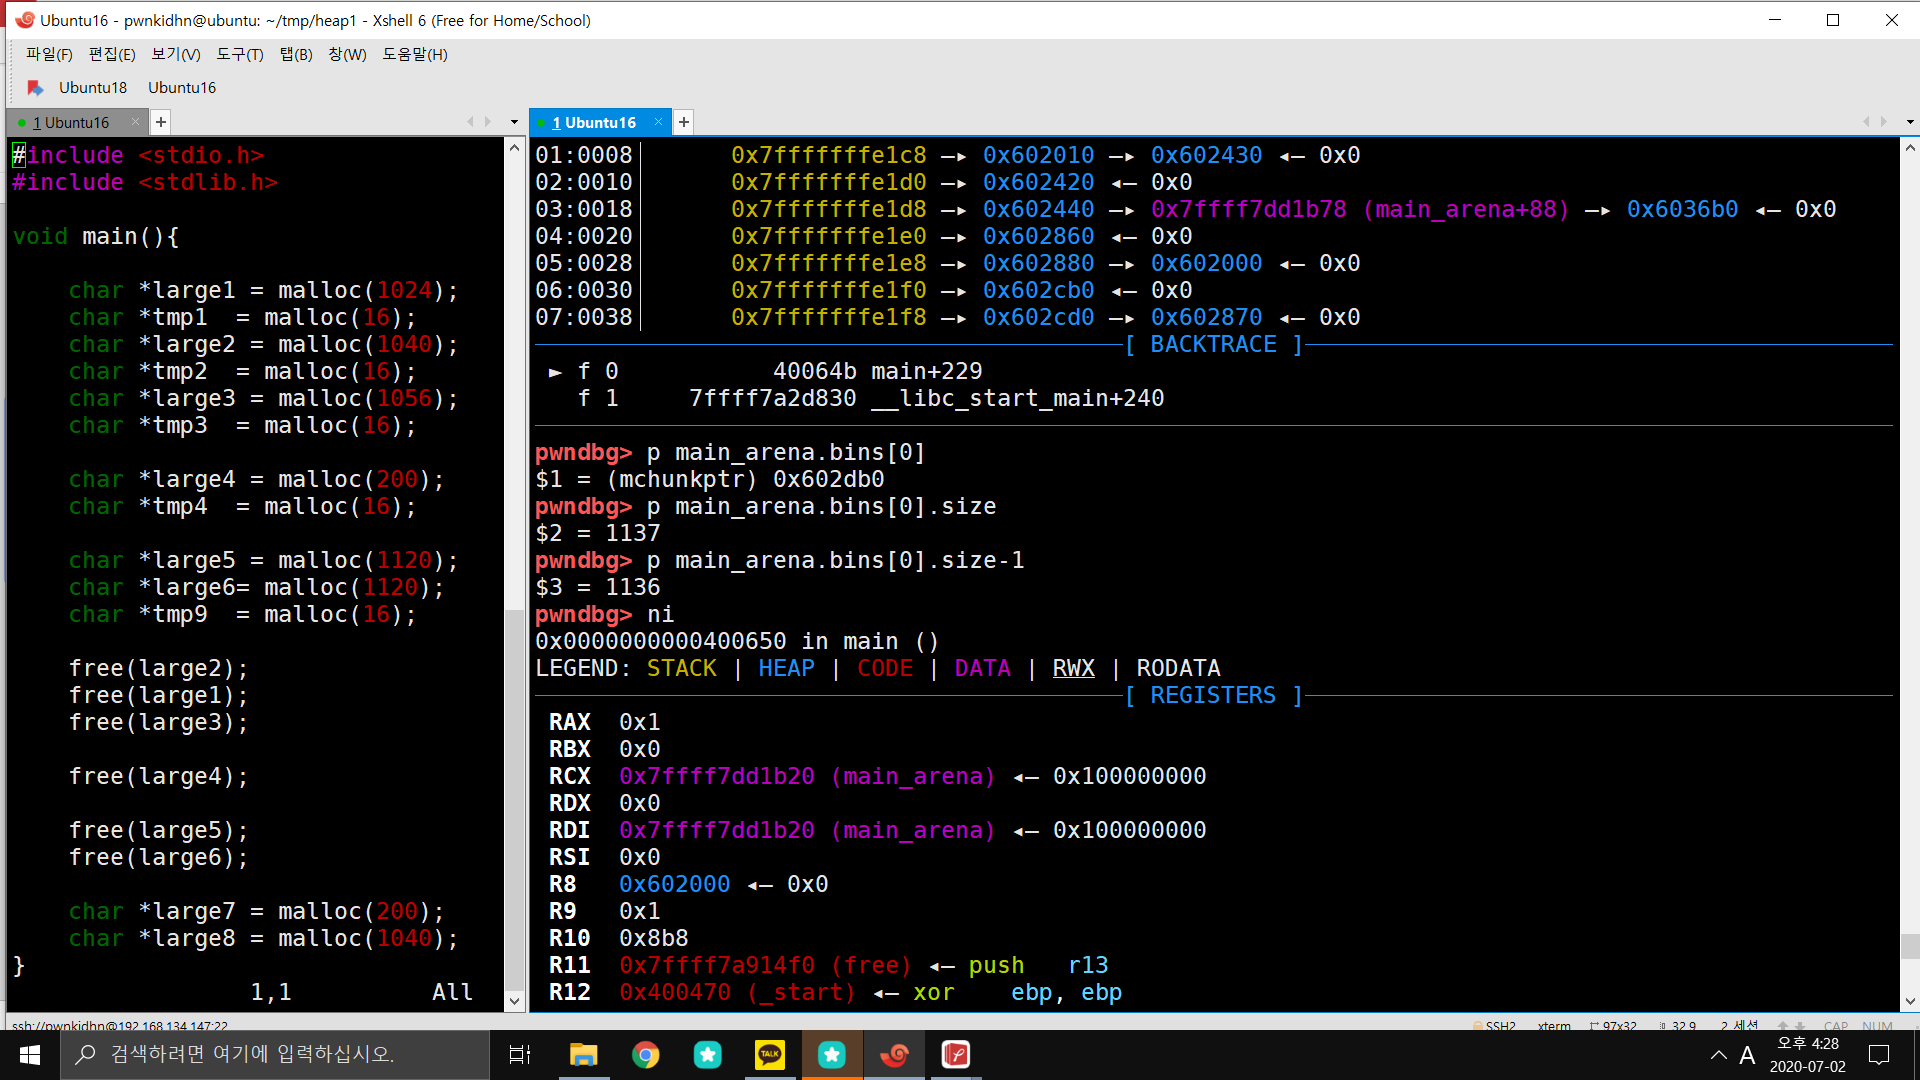The image size is (1920, 1080).
Task: Close the right pane Ubuntu16 tab
Action: coord(658,122)
